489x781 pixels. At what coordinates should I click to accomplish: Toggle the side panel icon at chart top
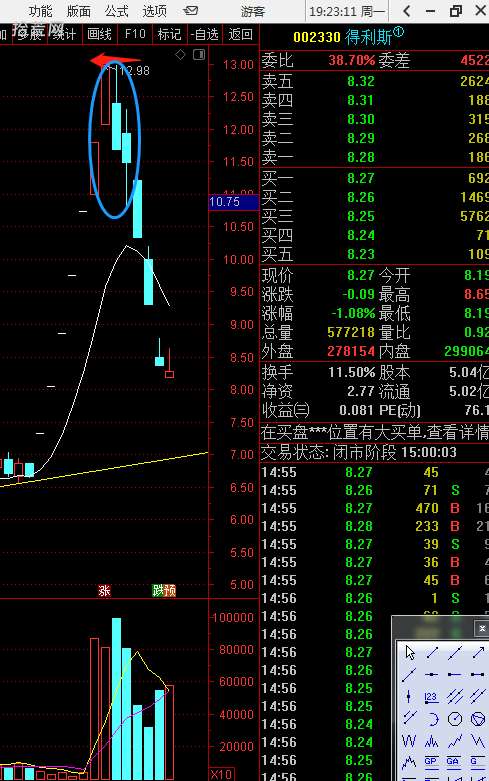pos(199,55)
